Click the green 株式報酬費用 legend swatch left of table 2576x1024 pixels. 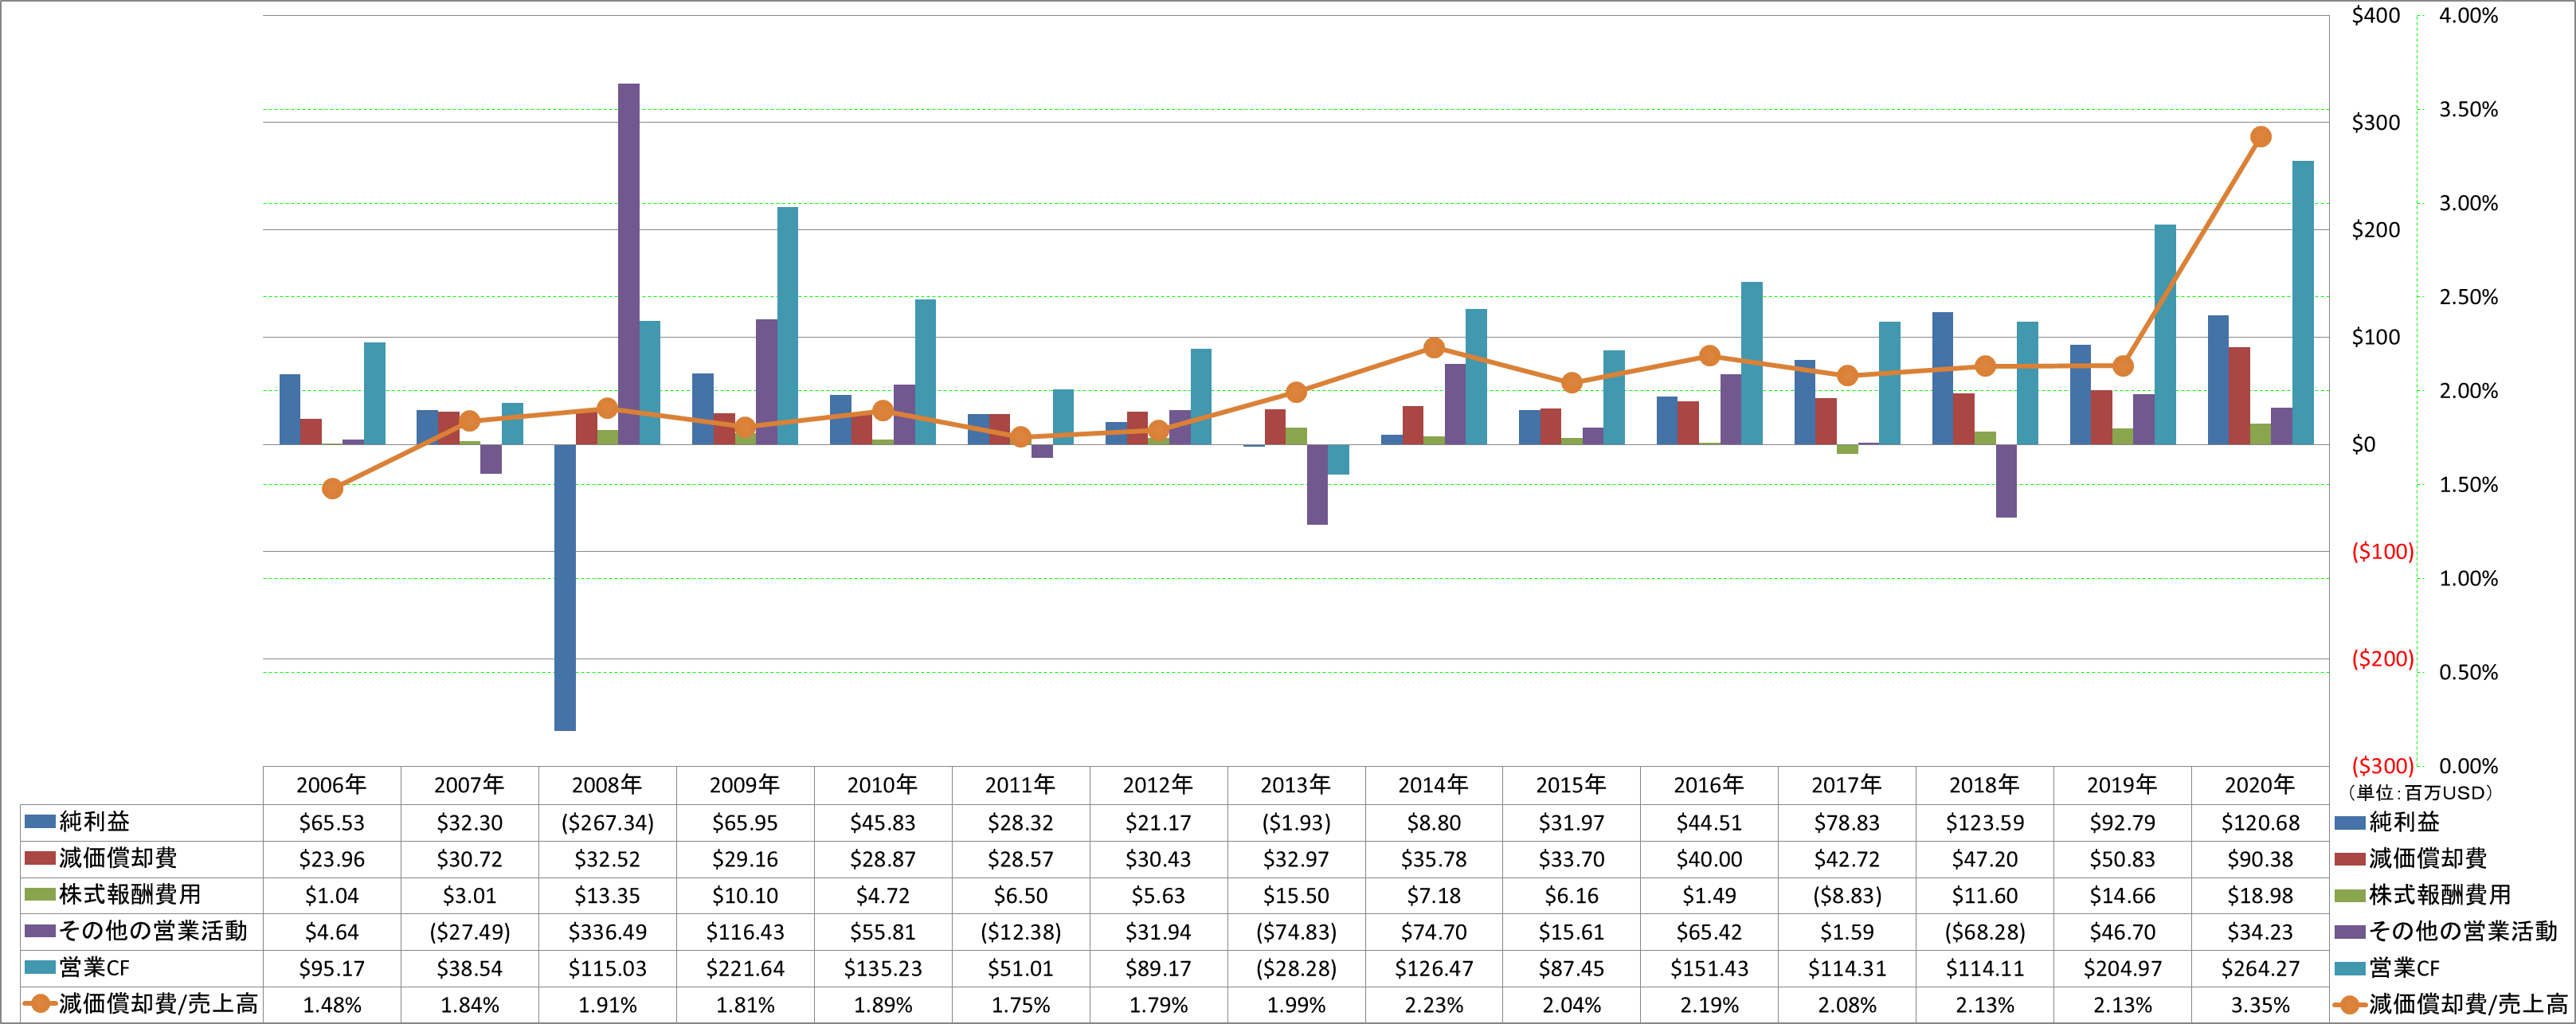(40, 895)
